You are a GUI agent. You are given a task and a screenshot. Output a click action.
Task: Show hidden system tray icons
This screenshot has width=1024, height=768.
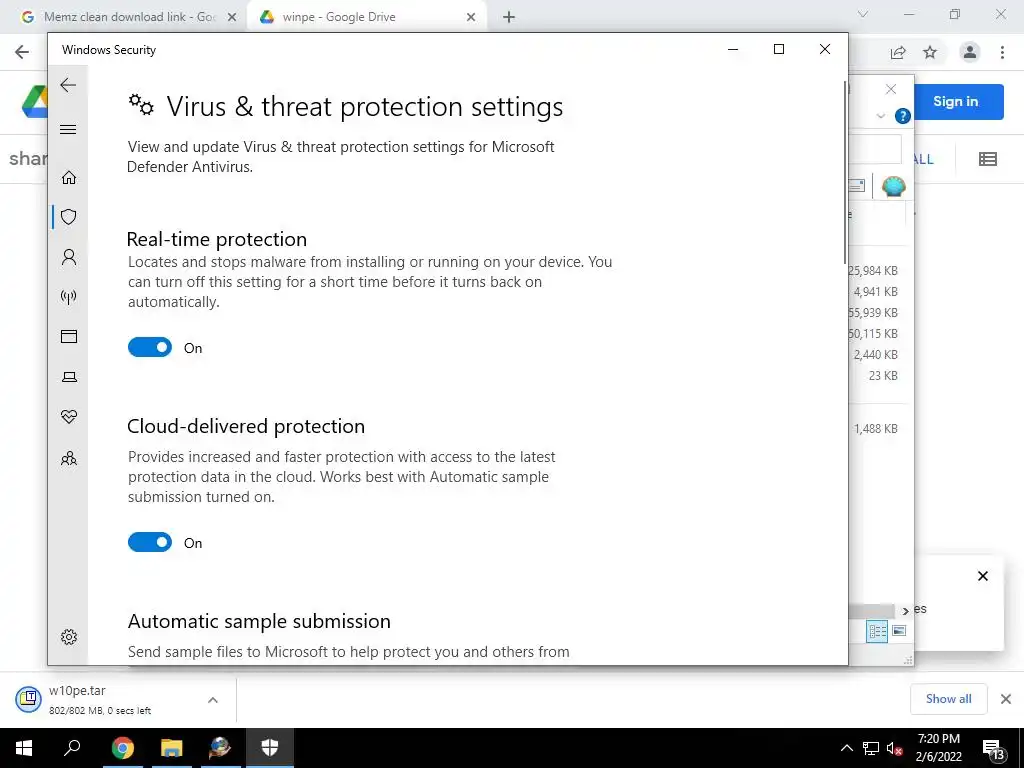pyautogui.click(x=846, y=748)
